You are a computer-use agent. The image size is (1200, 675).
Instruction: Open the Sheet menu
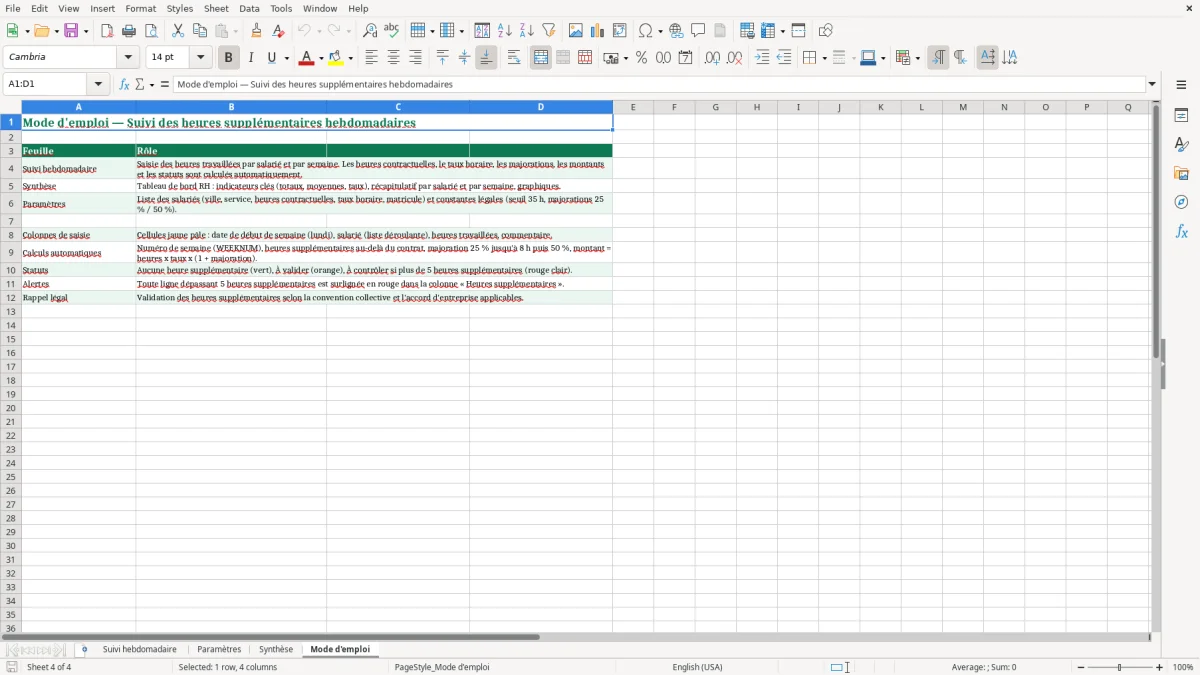(216, 8)
